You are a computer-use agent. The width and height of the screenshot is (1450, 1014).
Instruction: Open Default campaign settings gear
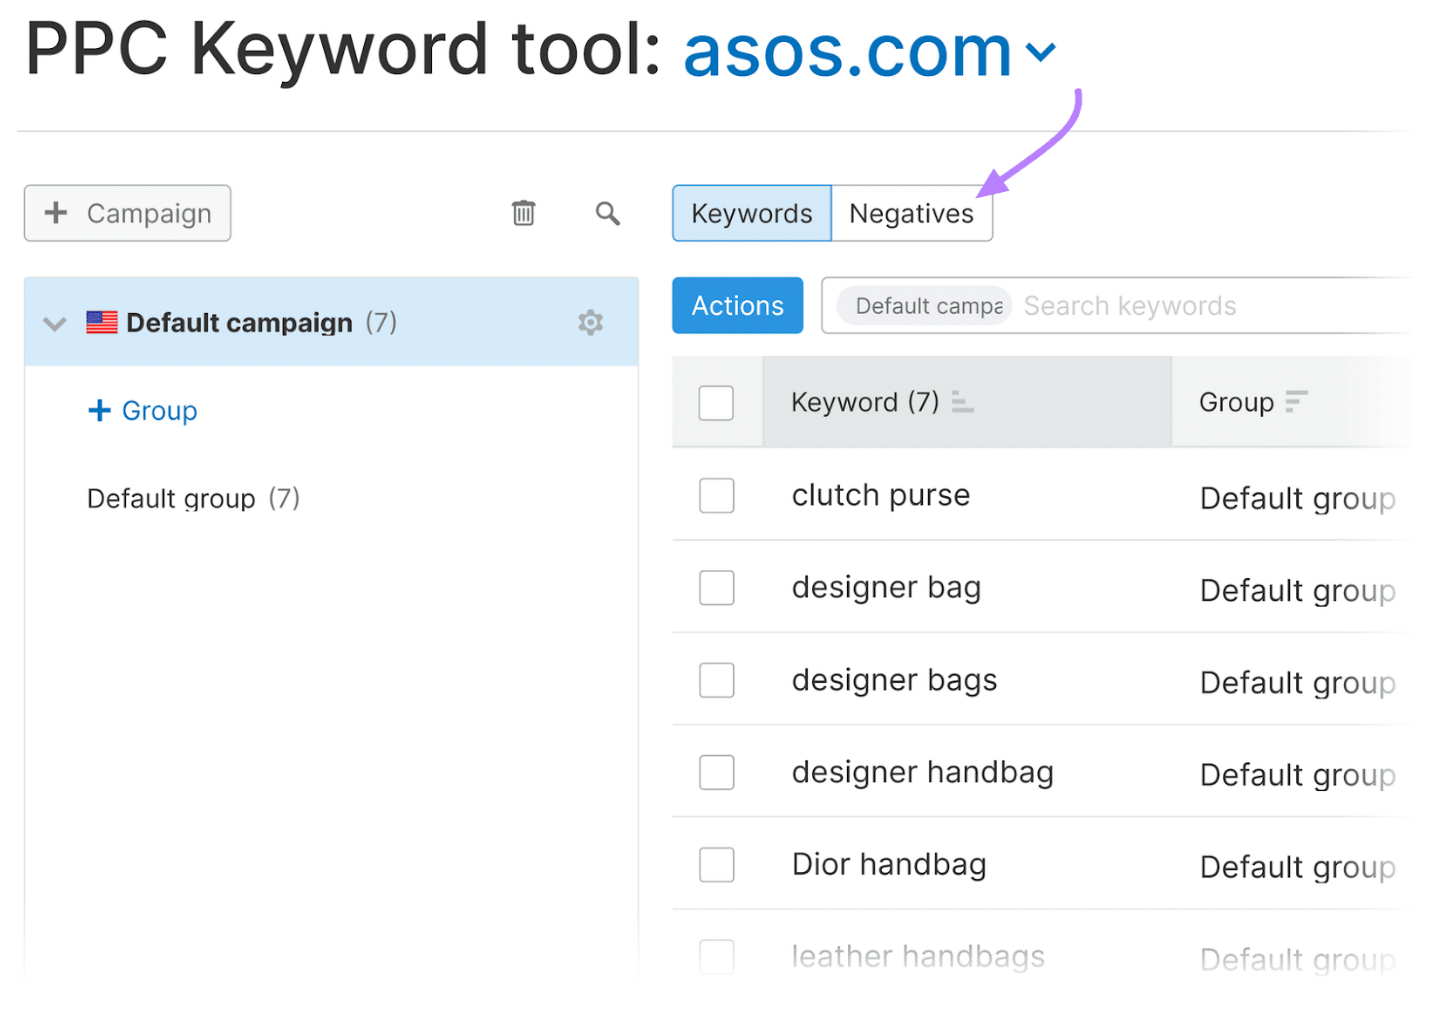pyautogui.click(x=590, y=323)
